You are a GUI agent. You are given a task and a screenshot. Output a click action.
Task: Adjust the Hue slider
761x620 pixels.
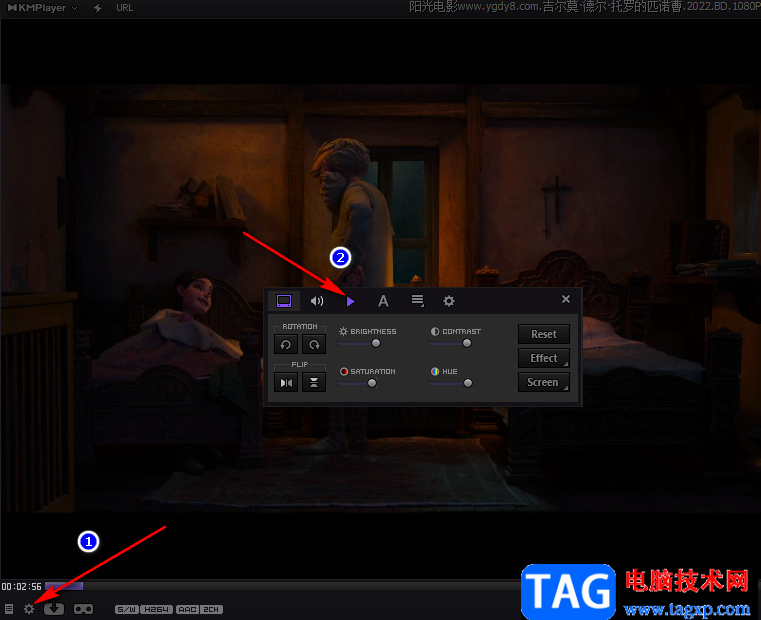[x=468, y=383]
